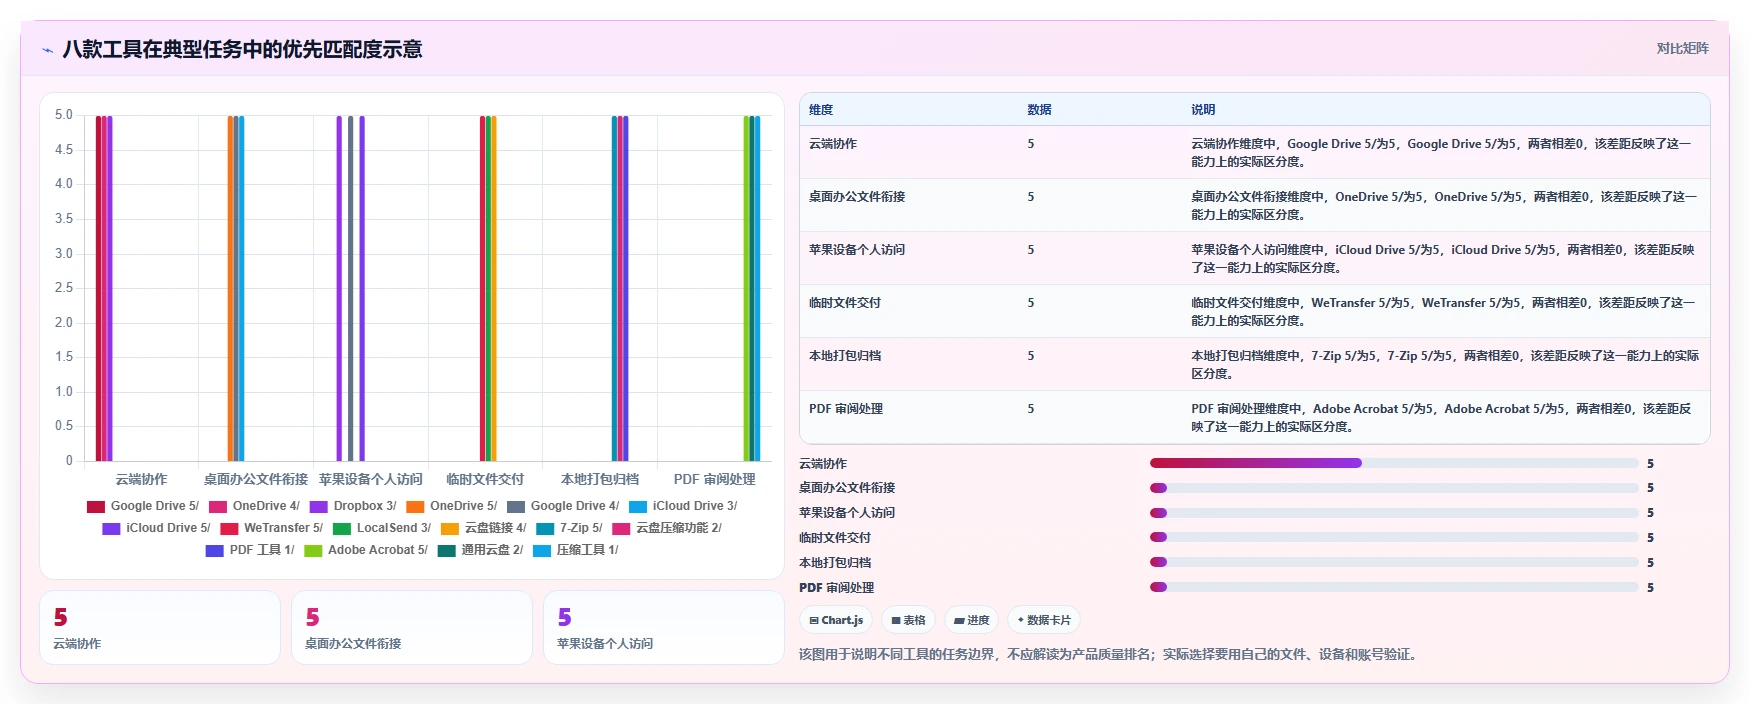
Task: Click the Adobe Acrobat description cell in table
Action: click(x=1446, y=417)
